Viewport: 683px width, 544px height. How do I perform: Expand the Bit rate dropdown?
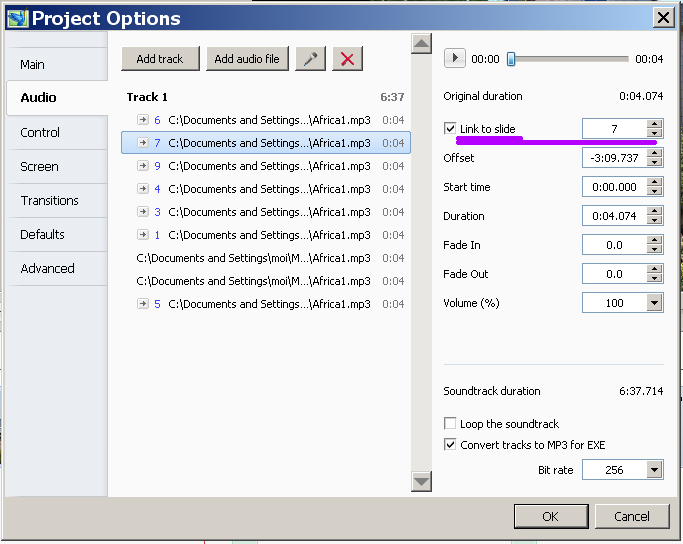pyautogui.click(x=654, y=470)
